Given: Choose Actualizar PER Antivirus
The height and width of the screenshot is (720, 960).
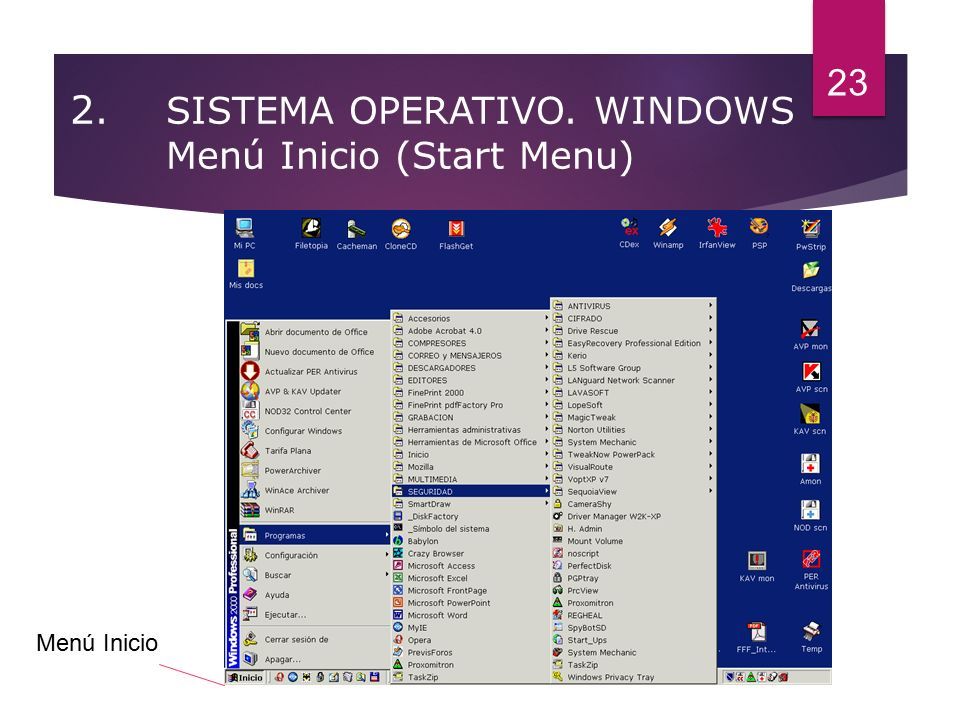Looking at the screenshot, I should pyautogui.click(x=313, y=372).
